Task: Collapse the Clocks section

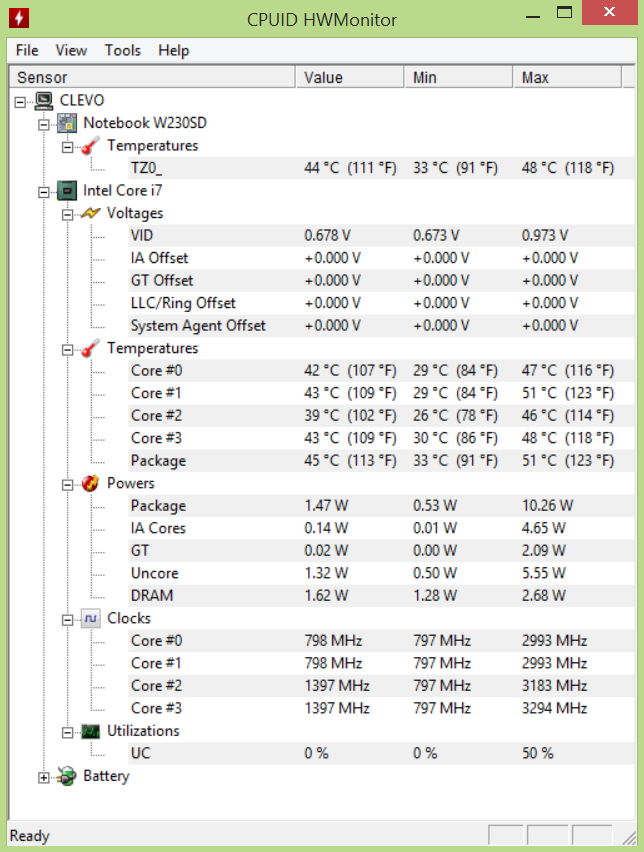Action: click(x=67, y=620)
